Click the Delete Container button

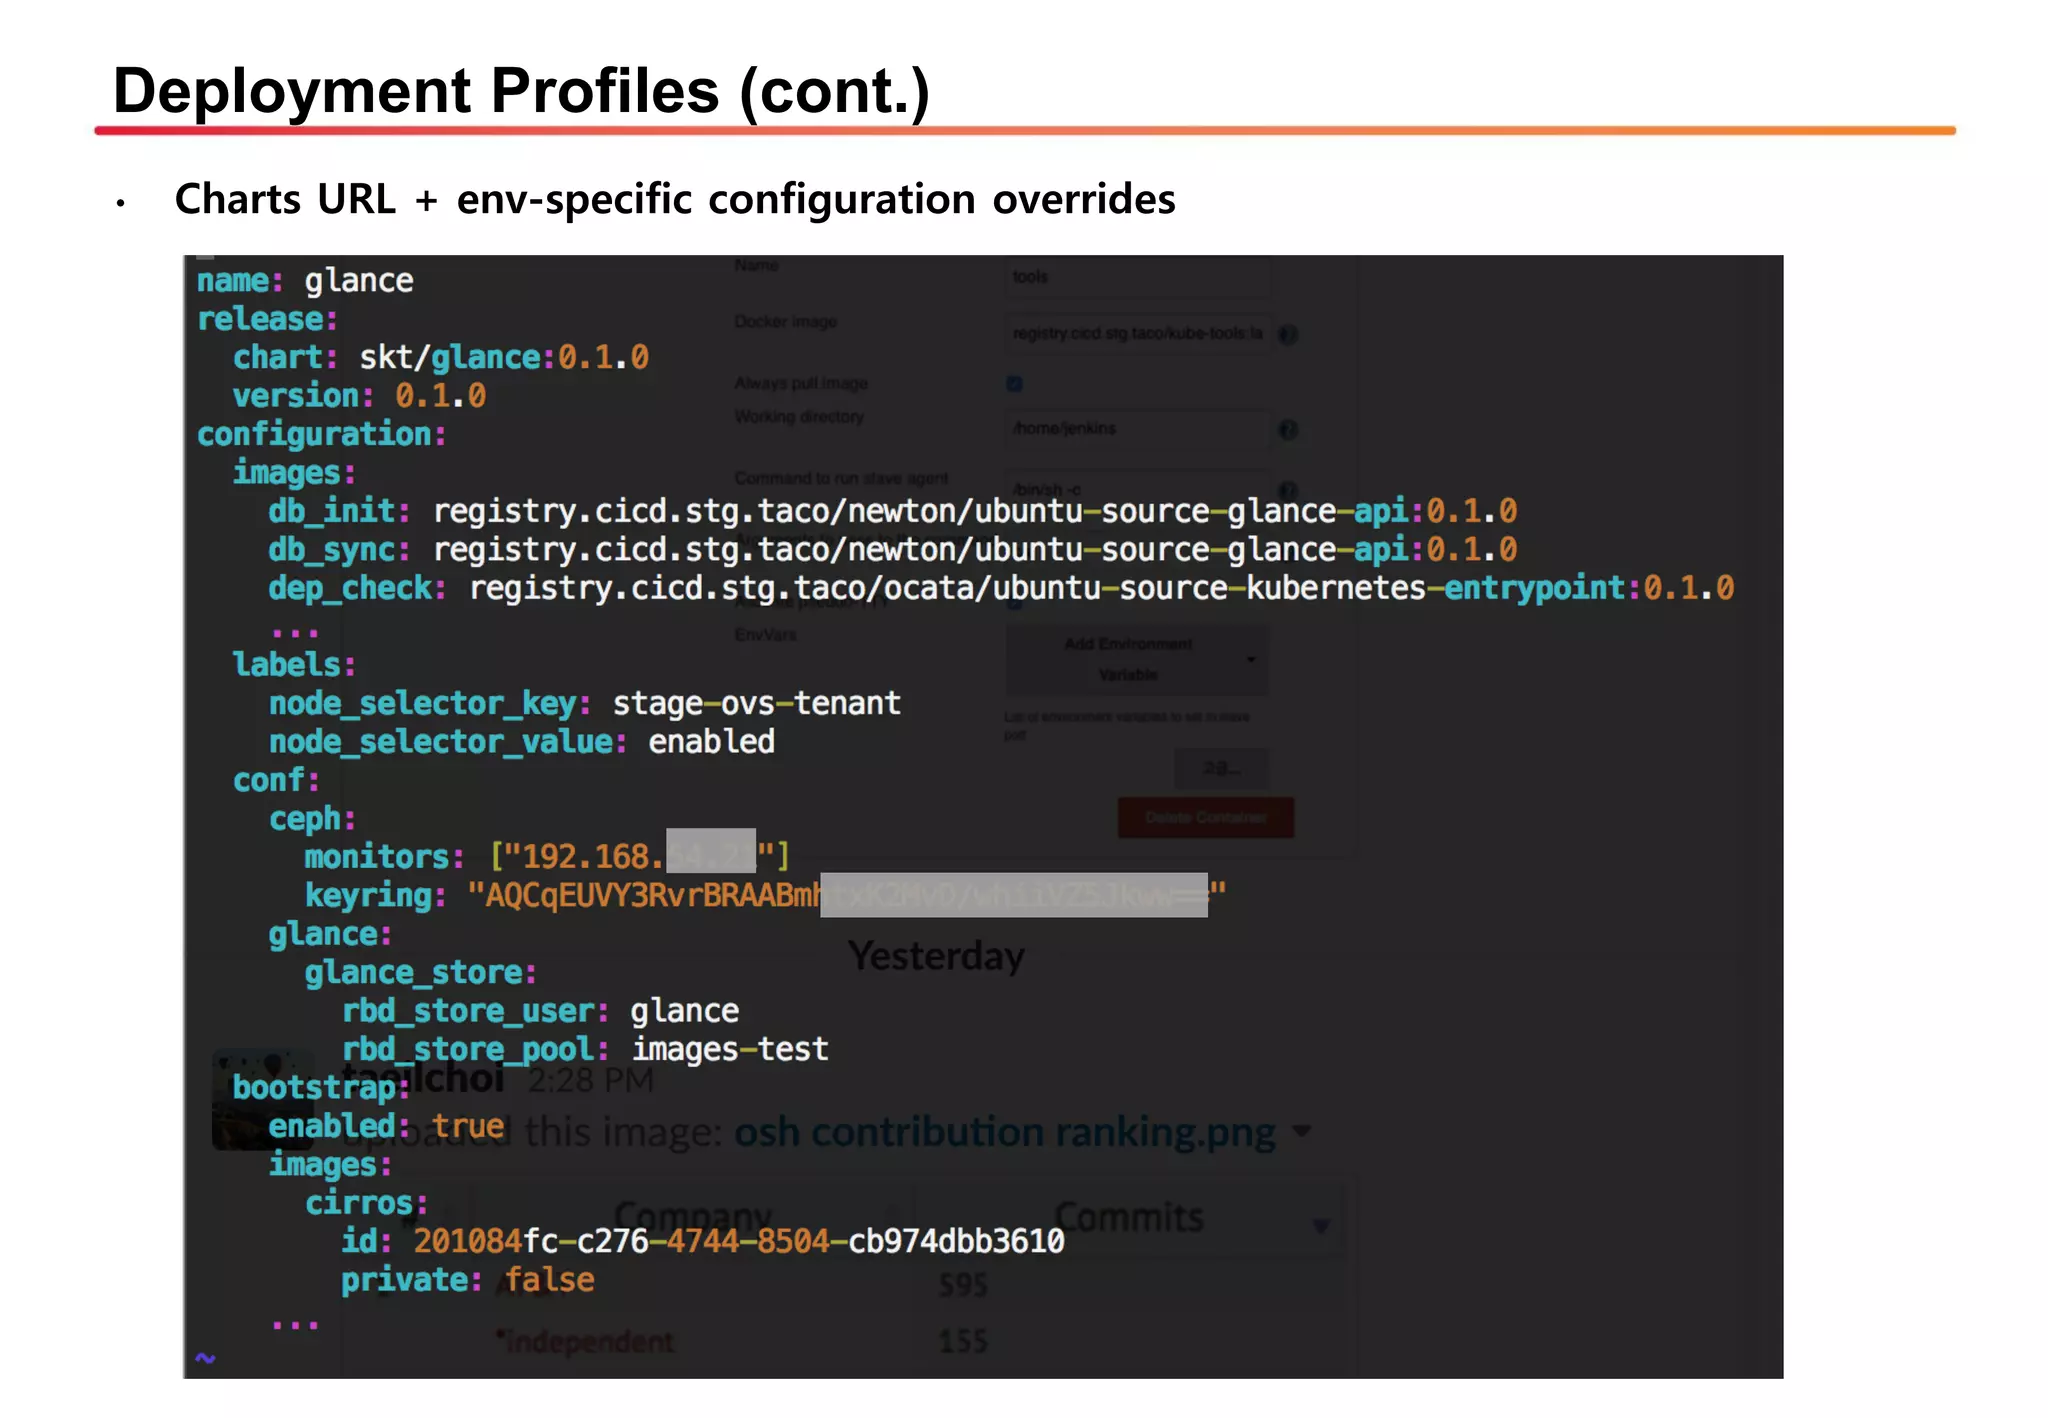(x=1205, y=817)
